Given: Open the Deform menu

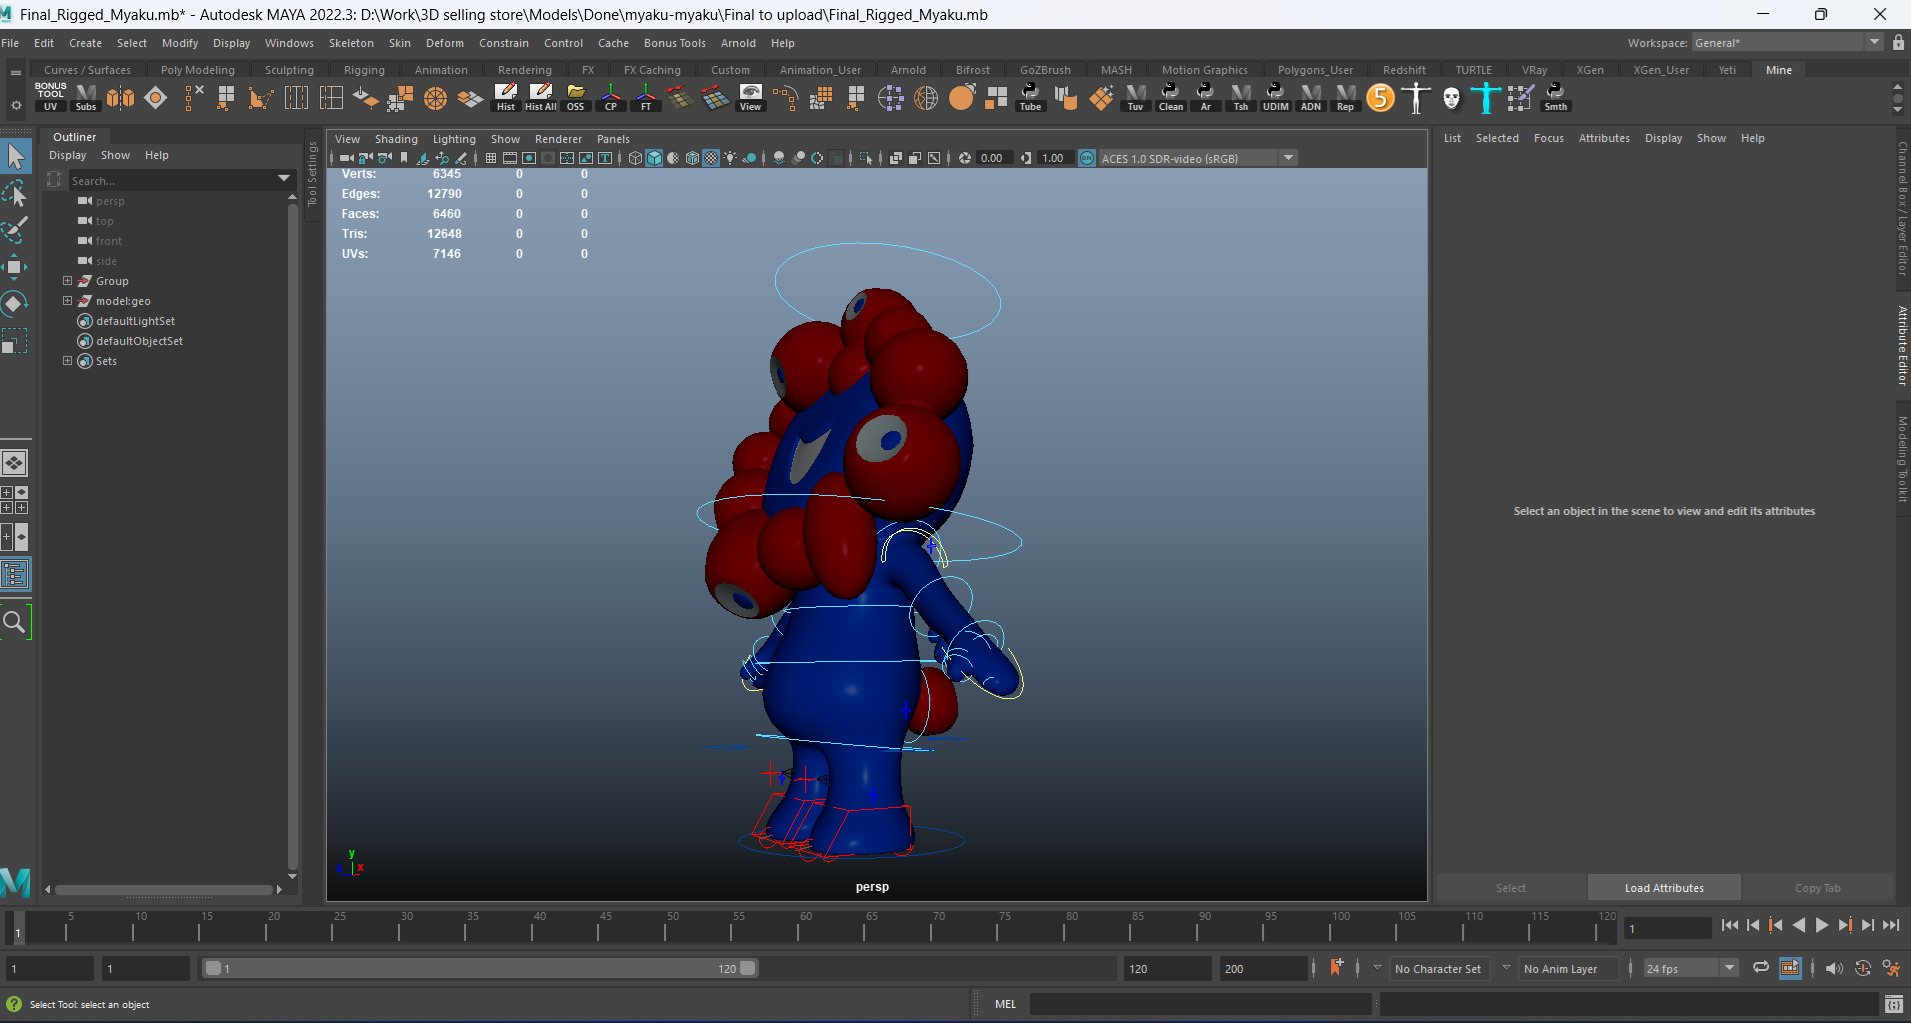Looking at the screenshot, I should click(445, 43).
